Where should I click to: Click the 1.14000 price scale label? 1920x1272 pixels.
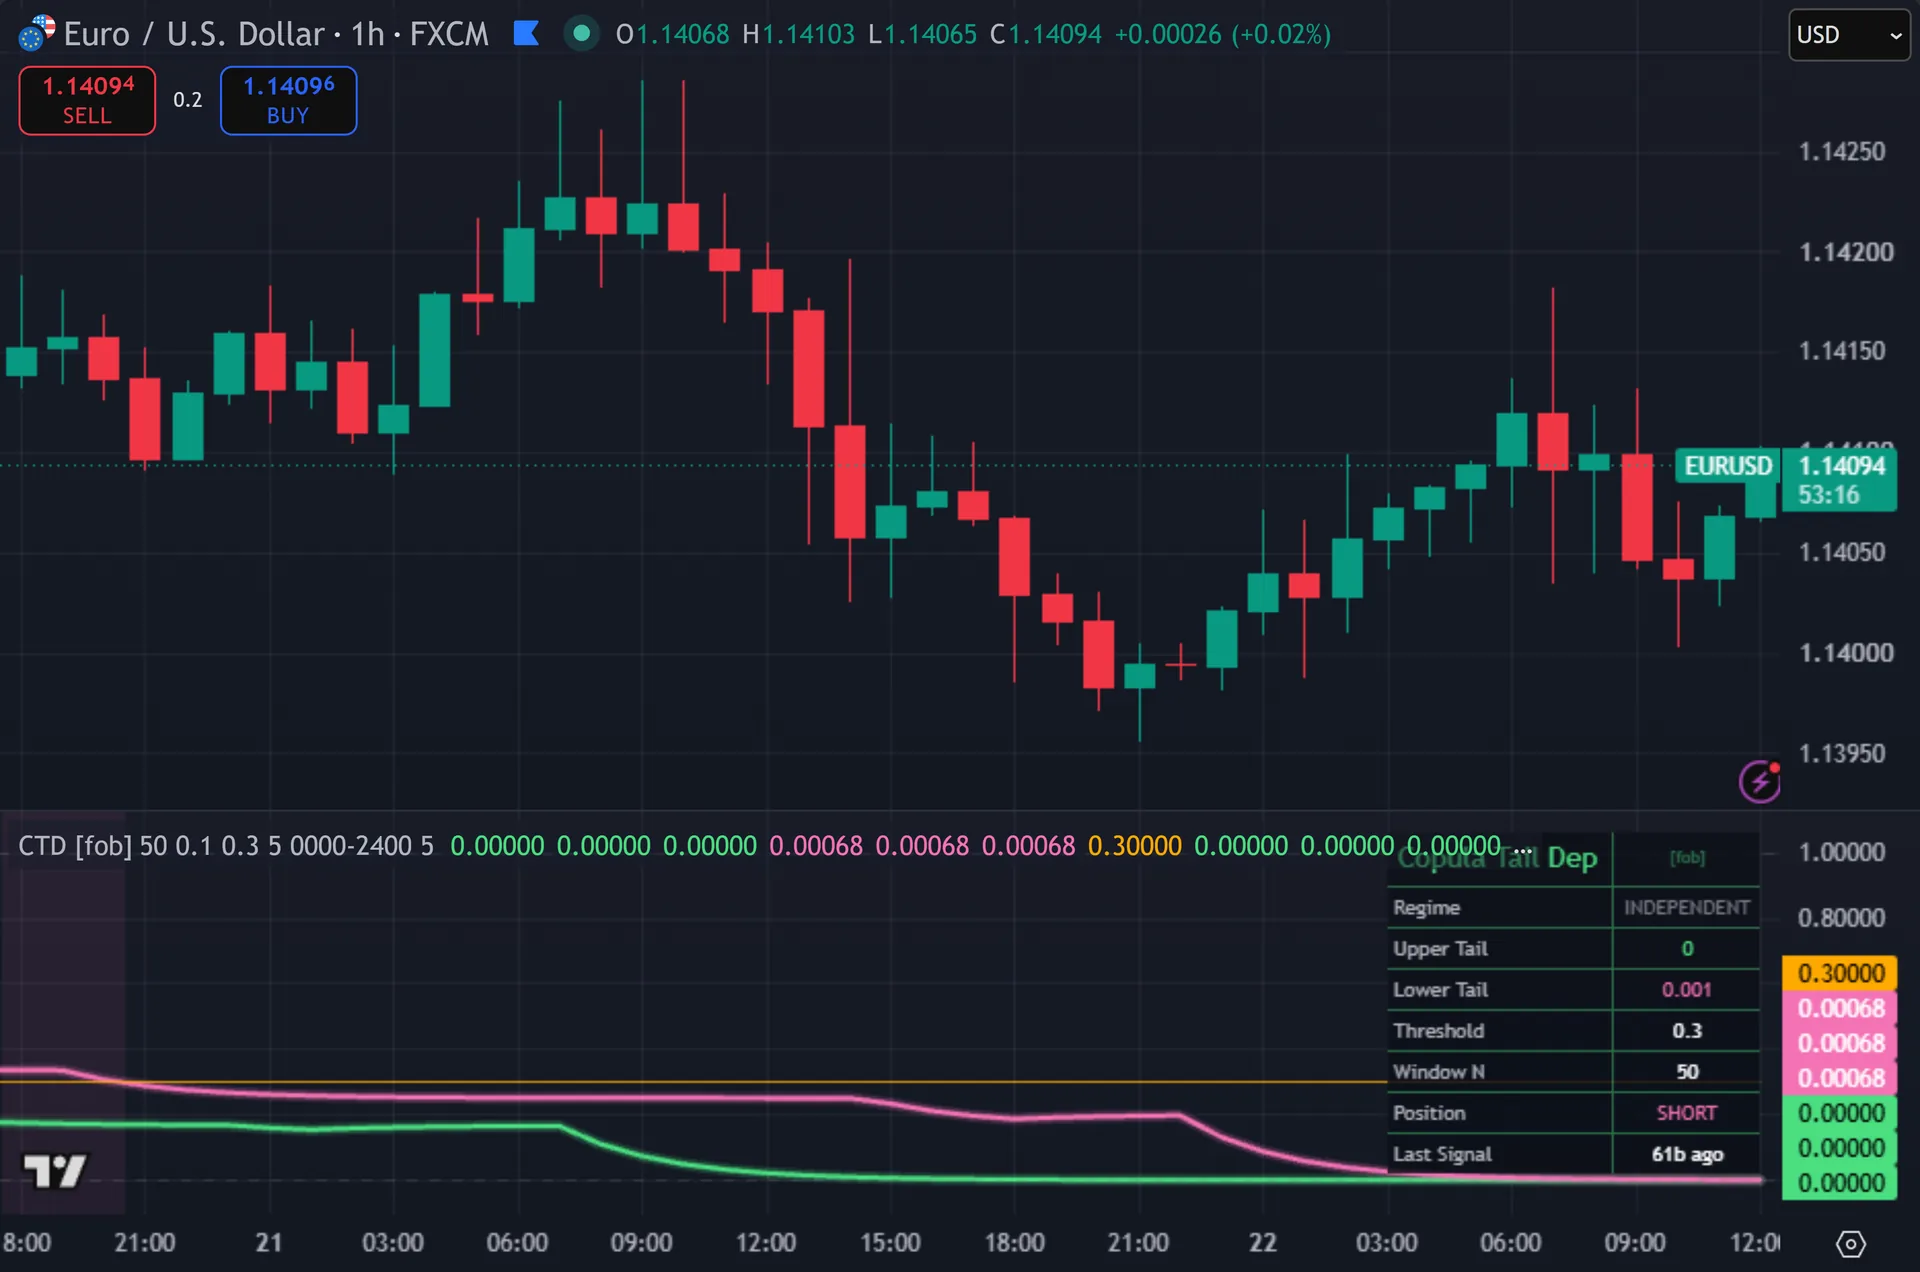coord(1846,653)
